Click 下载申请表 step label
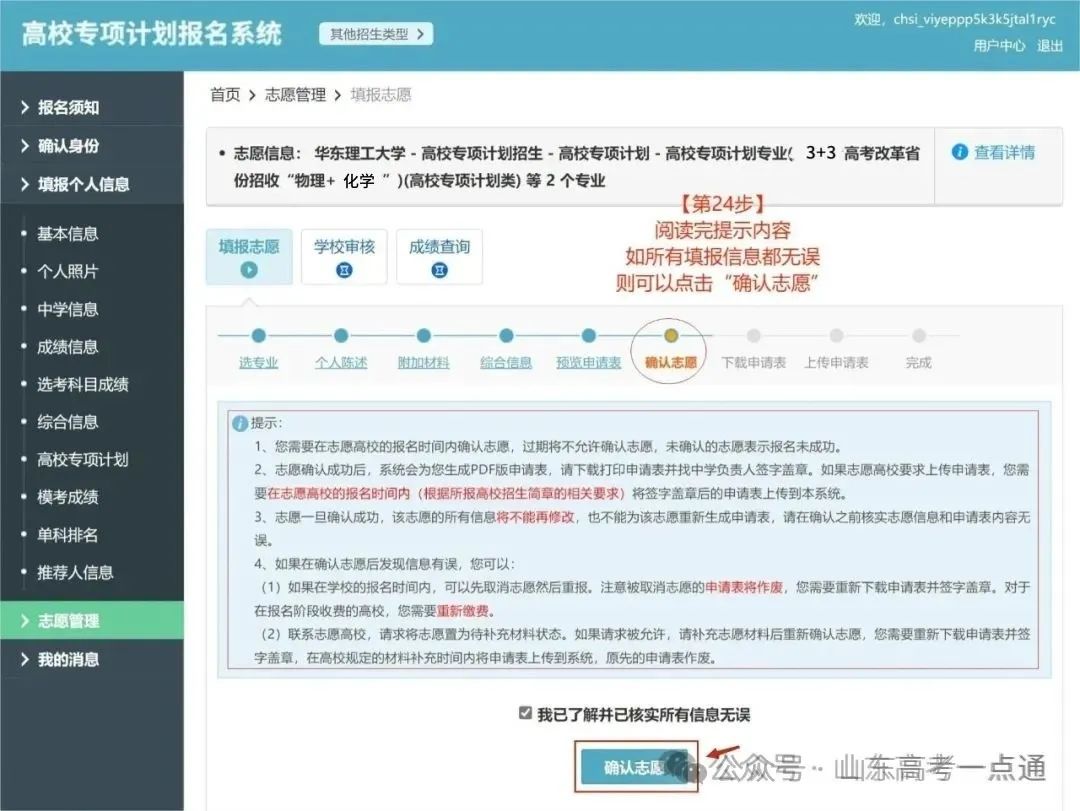Screen dimensions: 1080x811 (x=754, y=362)
